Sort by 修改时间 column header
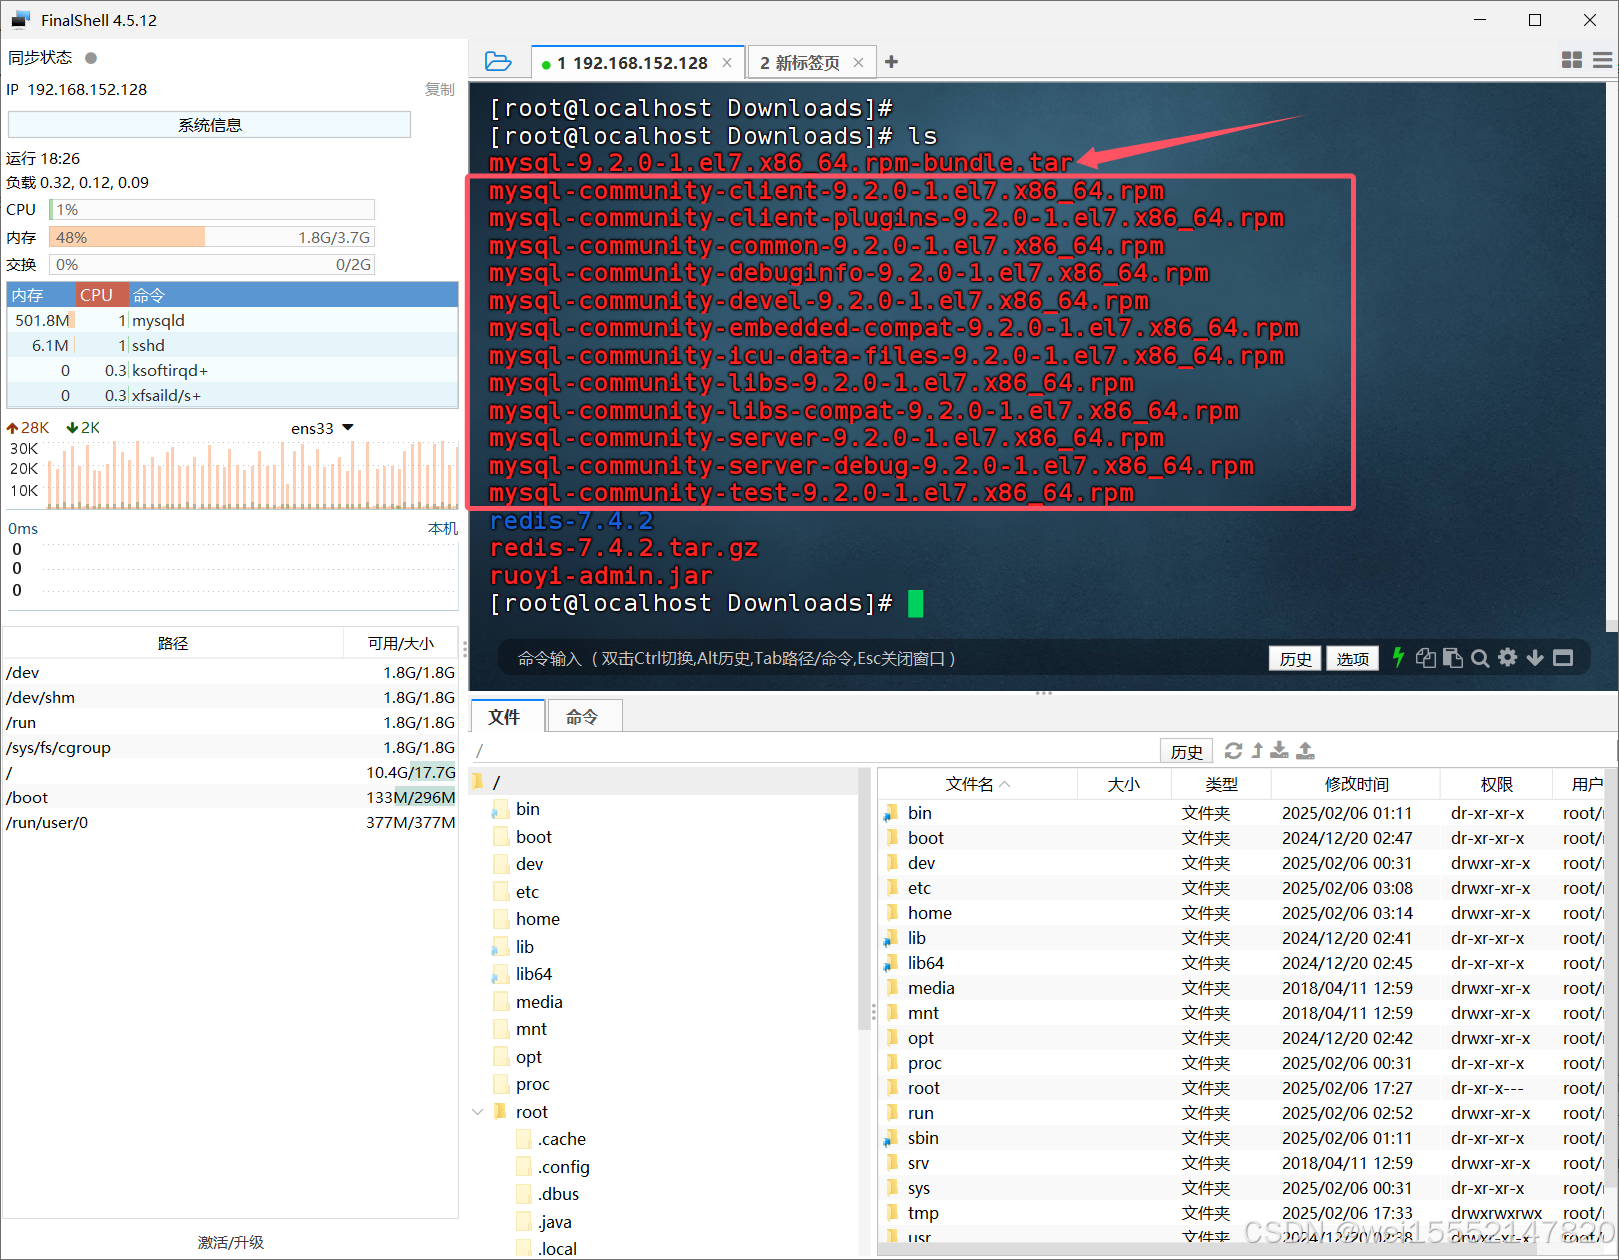The image size is (1619, 1260). 1356,784
